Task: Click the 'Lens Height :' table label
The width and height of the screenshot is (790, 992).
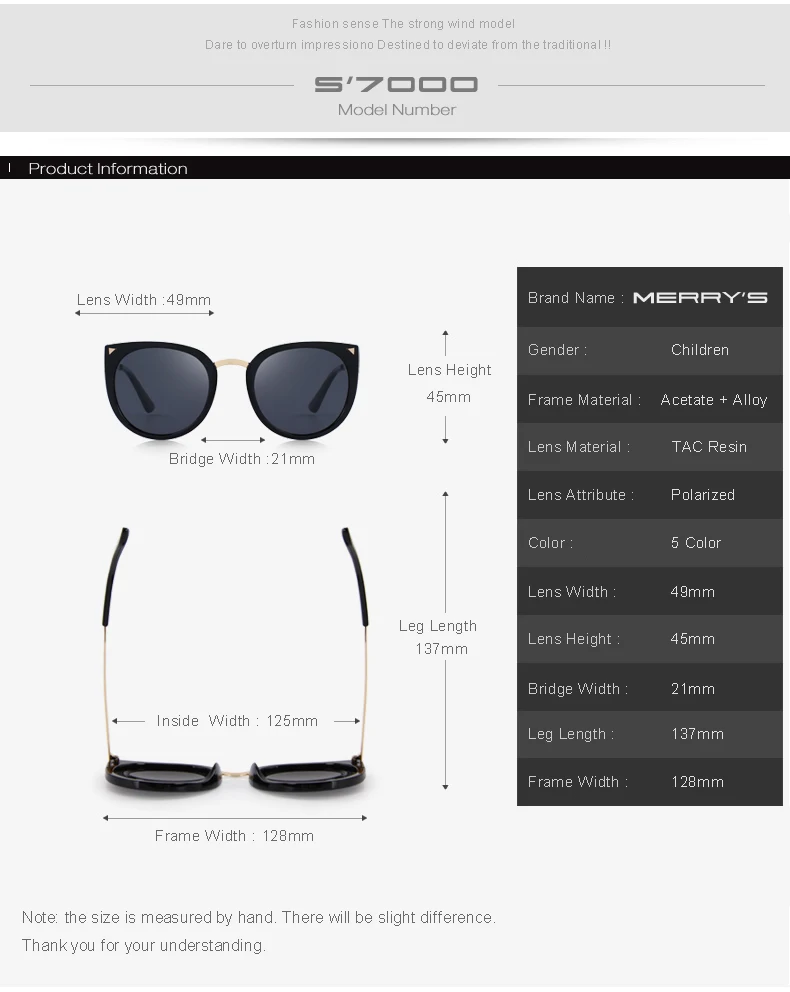Action: coord(574,639)
